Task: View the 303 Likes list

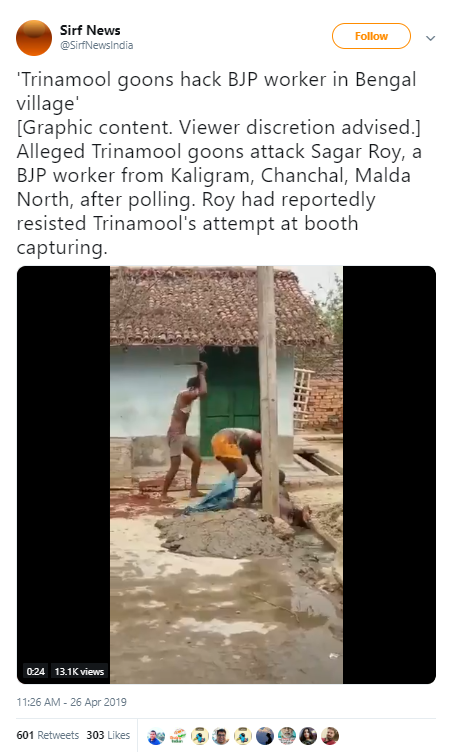Action: [108, 735]
